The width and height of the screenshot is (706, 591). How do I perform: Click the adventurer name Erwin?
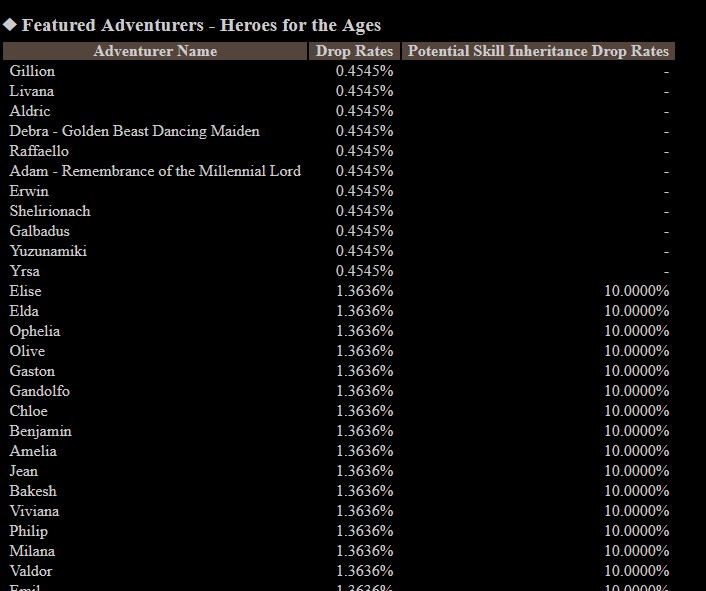point(29,191)
